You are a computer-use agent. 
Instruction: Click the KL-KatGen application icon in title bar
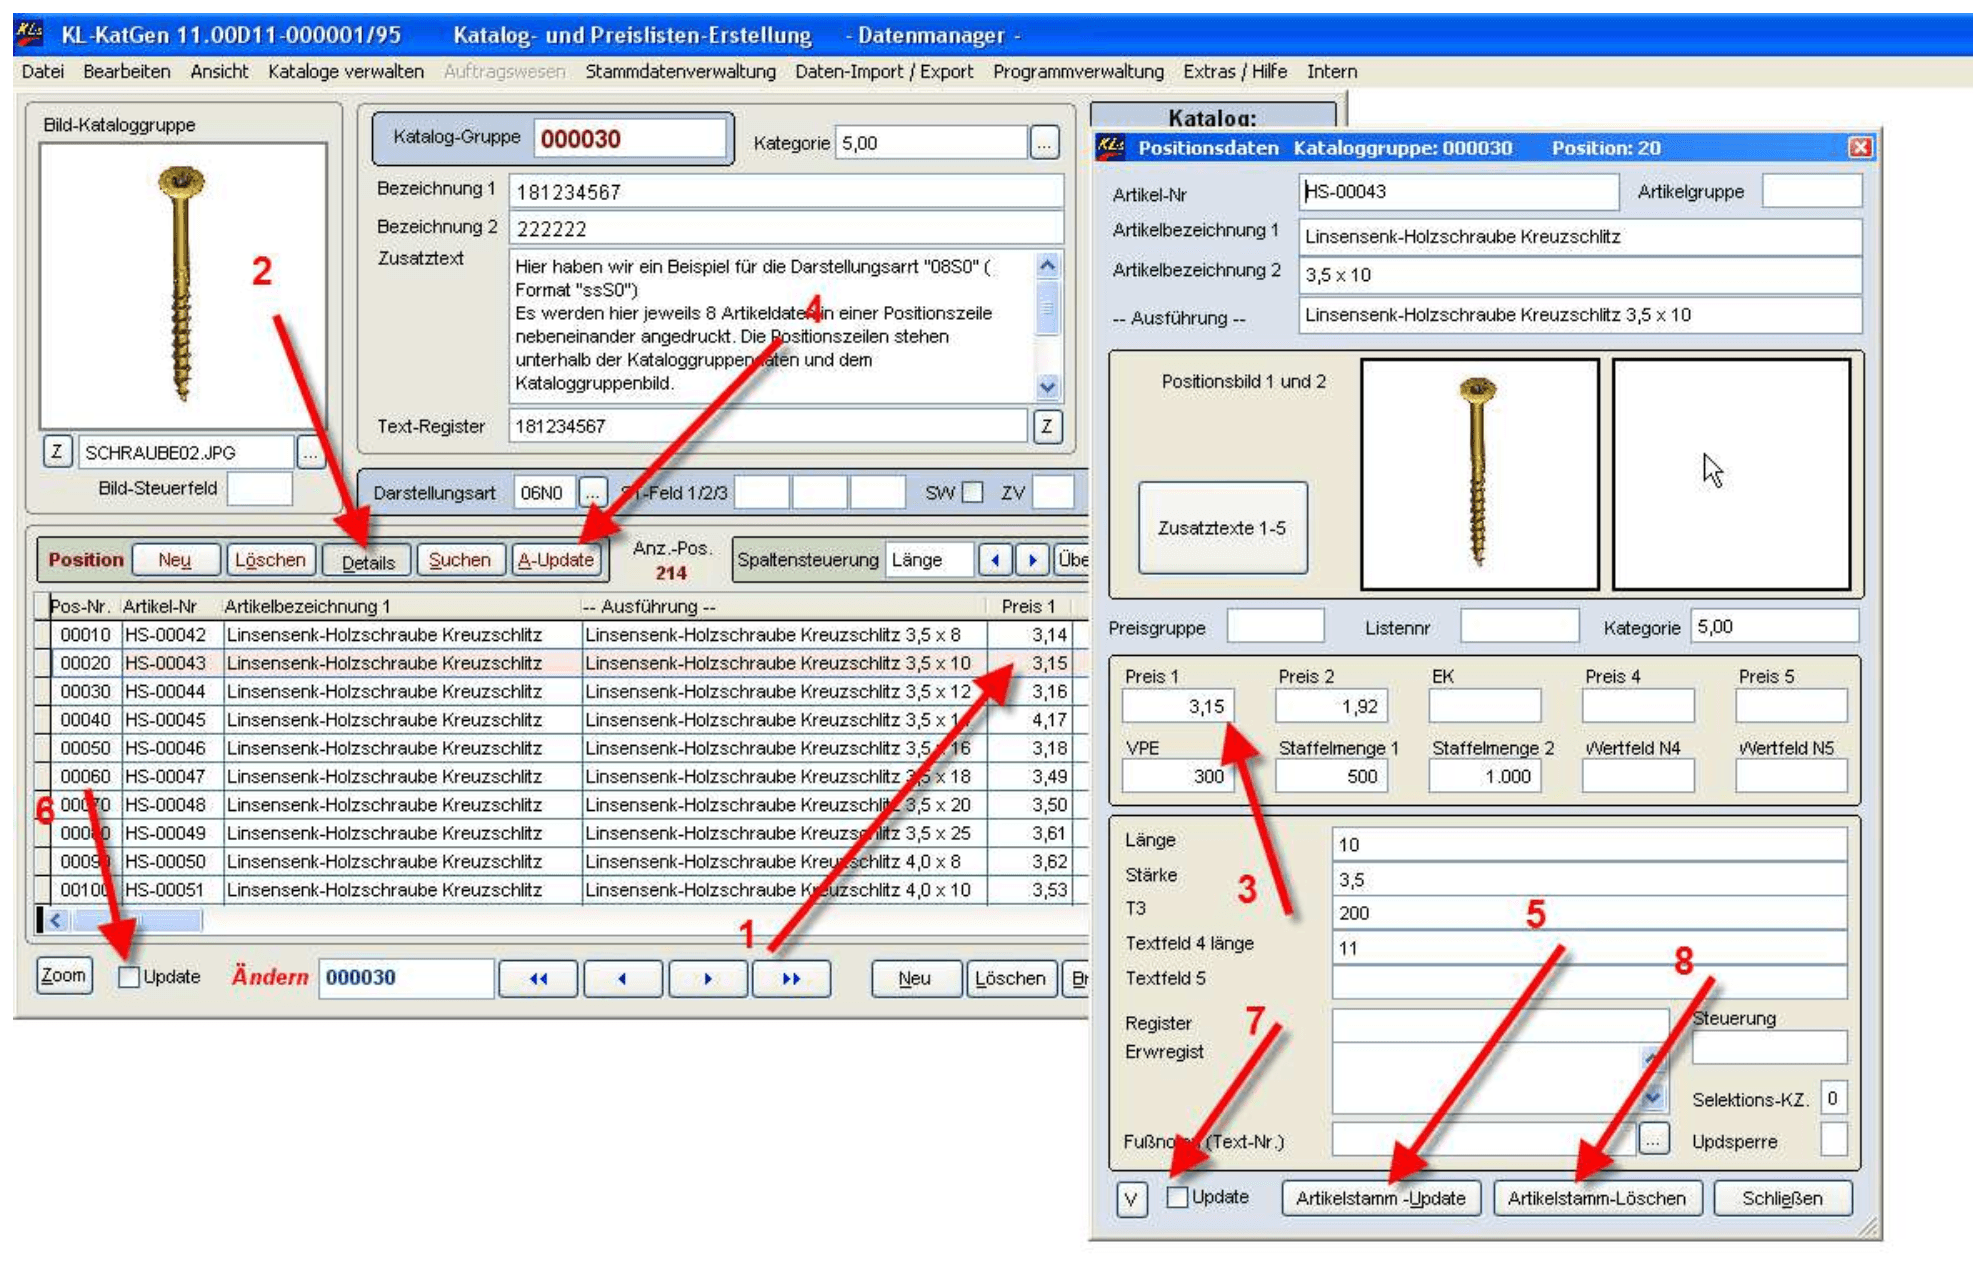[29, 33]
